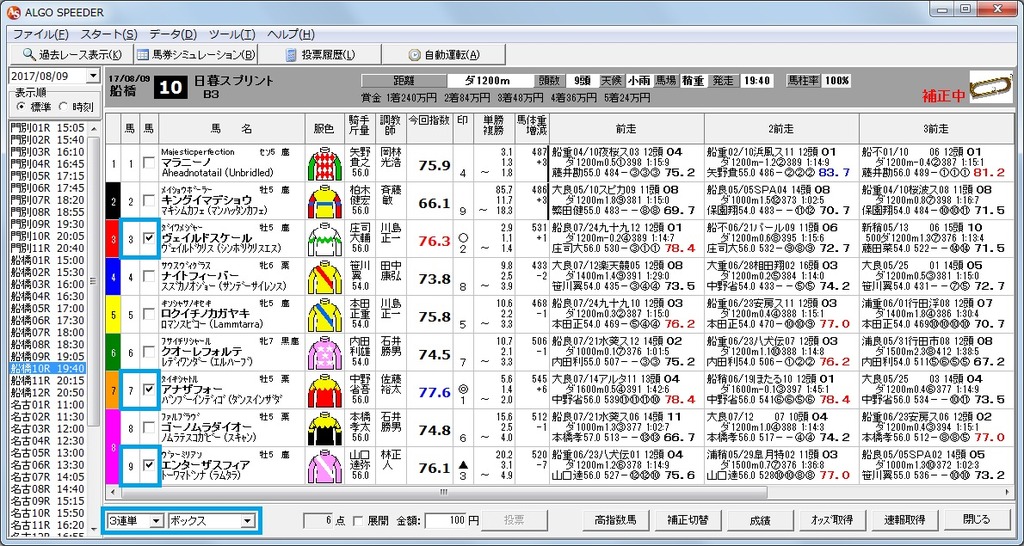
Task: Click the 単勝複勝 column header
Action: [x=494, y=129]
